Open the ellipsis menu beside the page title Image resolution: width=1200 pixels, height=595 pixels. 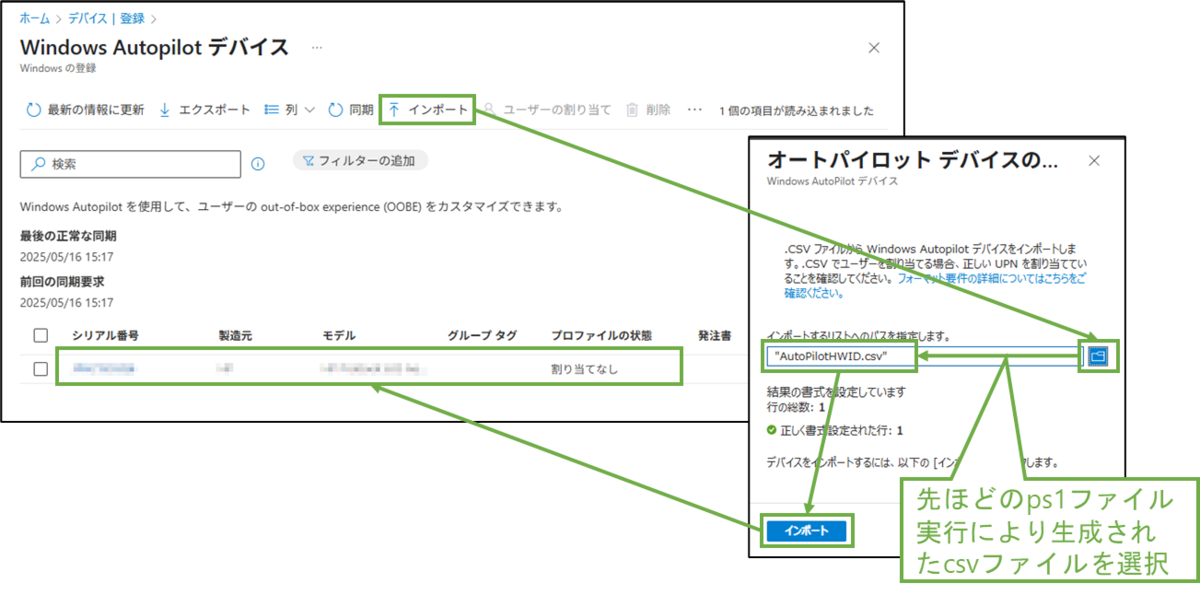tap(316, 47)
